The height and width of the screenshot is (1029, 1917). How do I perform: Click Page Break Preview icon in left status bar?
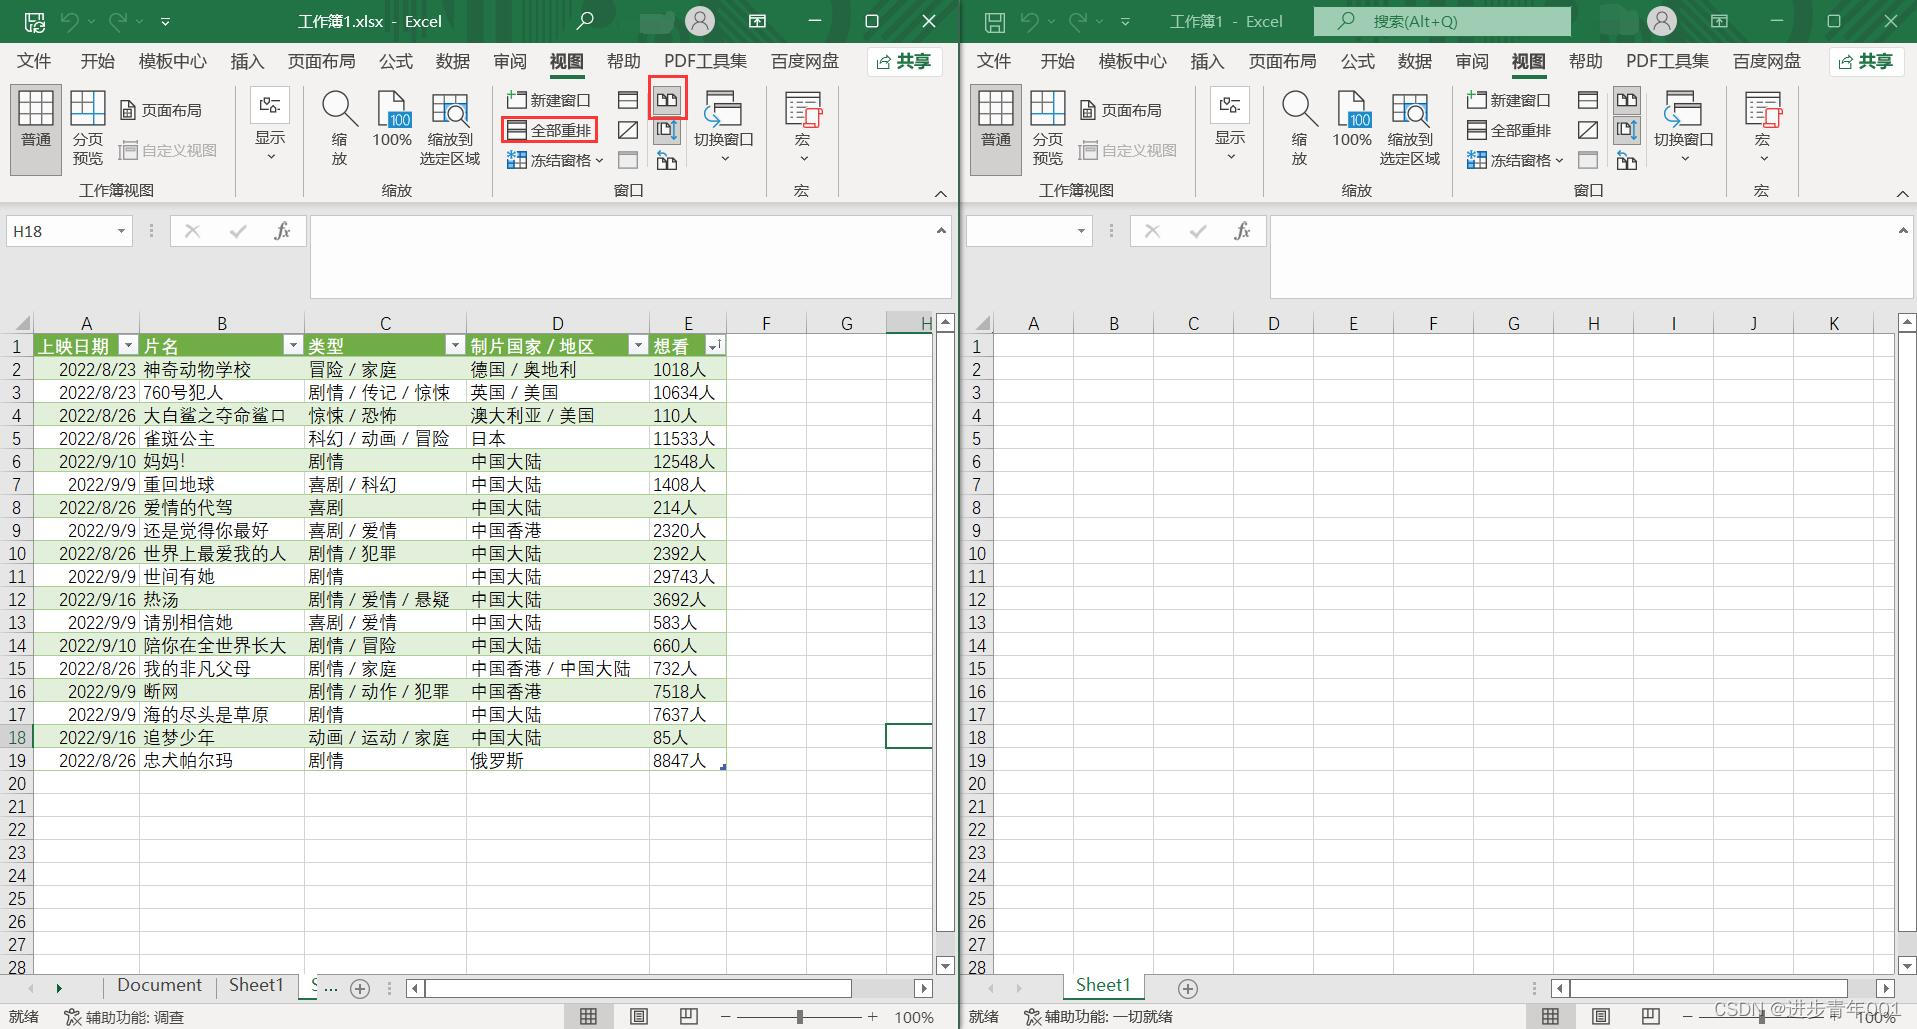[688, 1016]
